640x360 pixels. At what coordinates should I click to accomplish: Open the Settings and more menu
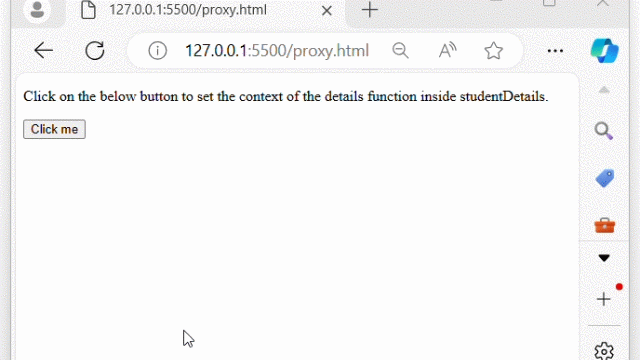coord(555,51)
